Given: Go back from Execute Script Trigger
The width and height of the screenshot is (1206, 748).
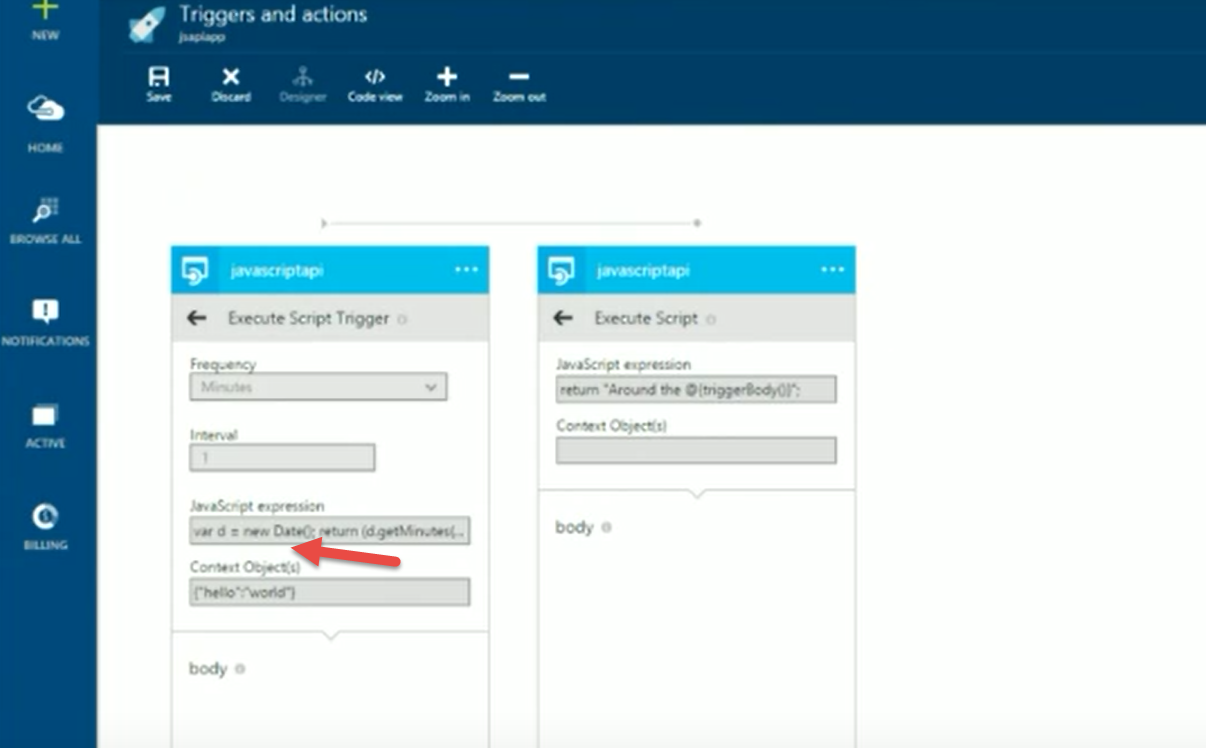Looking at the screenshot, I should pyautogui.click(x=197, y=318).
